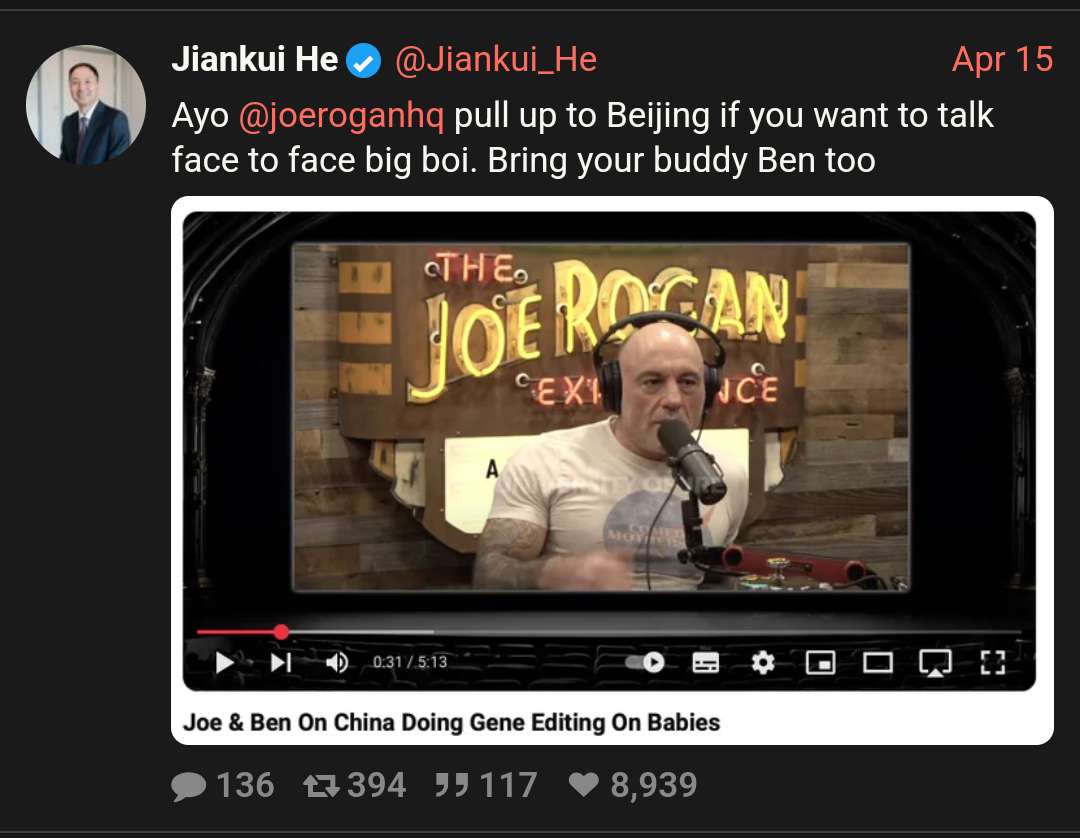Image resolution: width=1080 pixels, height=838 pixels.
Task: Cast video via AirPlay icon
Action: click(935, 663)
